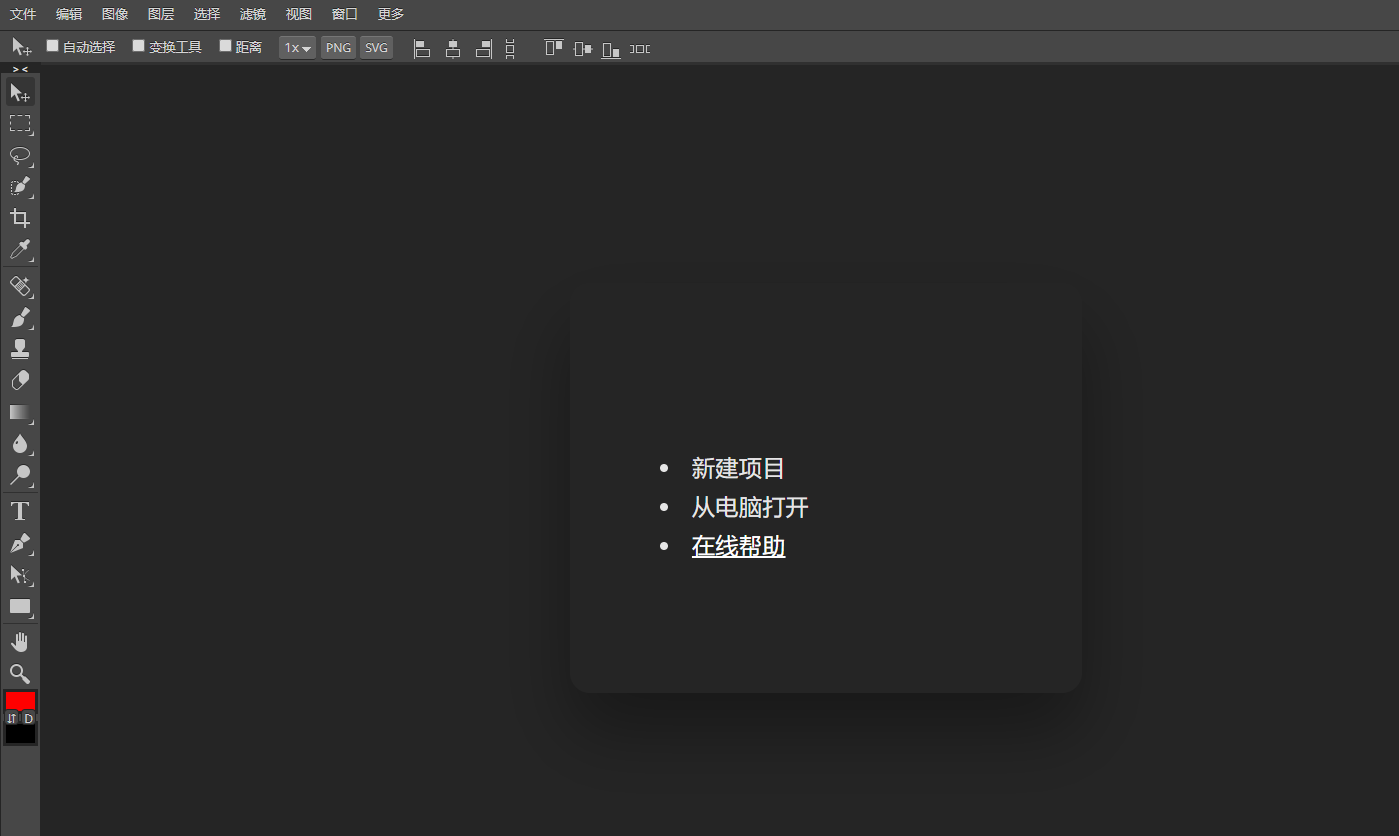Image resolution: width=1399 pixels, height=836 pixels.
Task: Select the Quick Selection brush tool
Action: 20,187
